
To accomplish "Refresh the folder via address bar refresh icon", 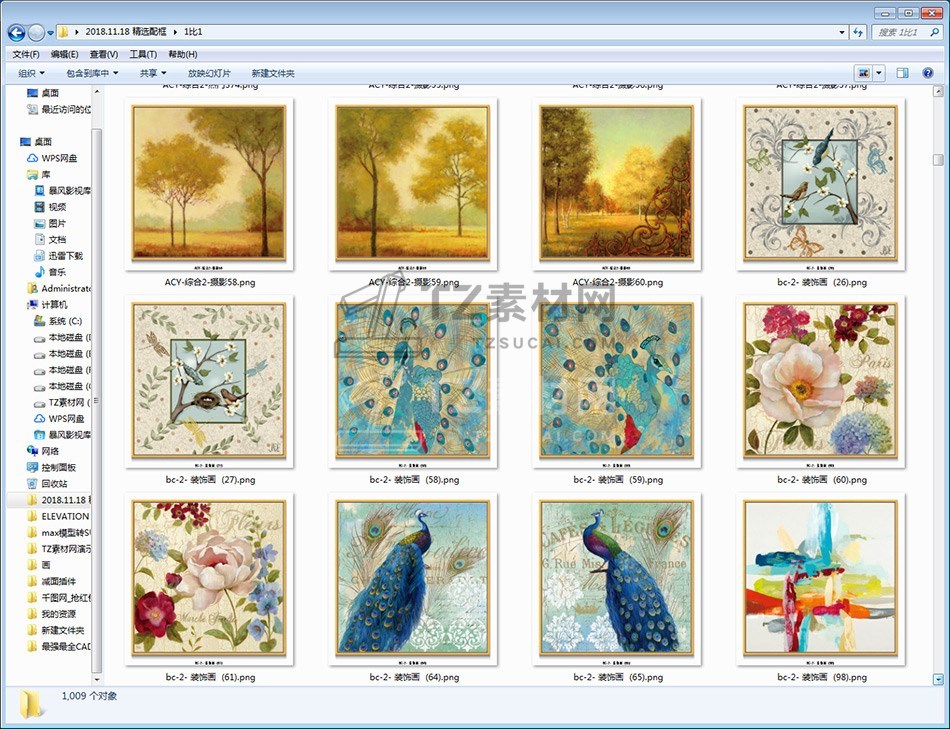I will [858, 32].
